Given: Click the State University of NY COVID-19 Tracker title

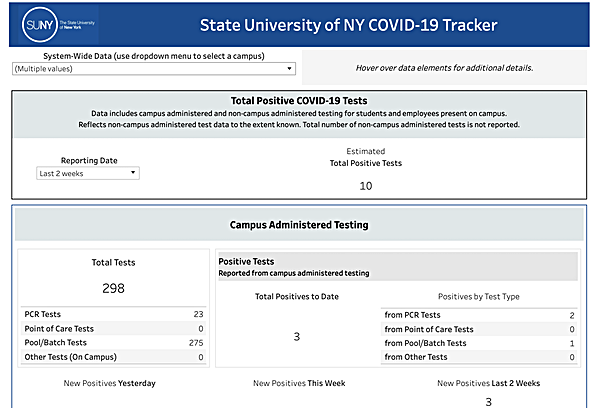Looking at the screenshot, I should tap(347, 23).
